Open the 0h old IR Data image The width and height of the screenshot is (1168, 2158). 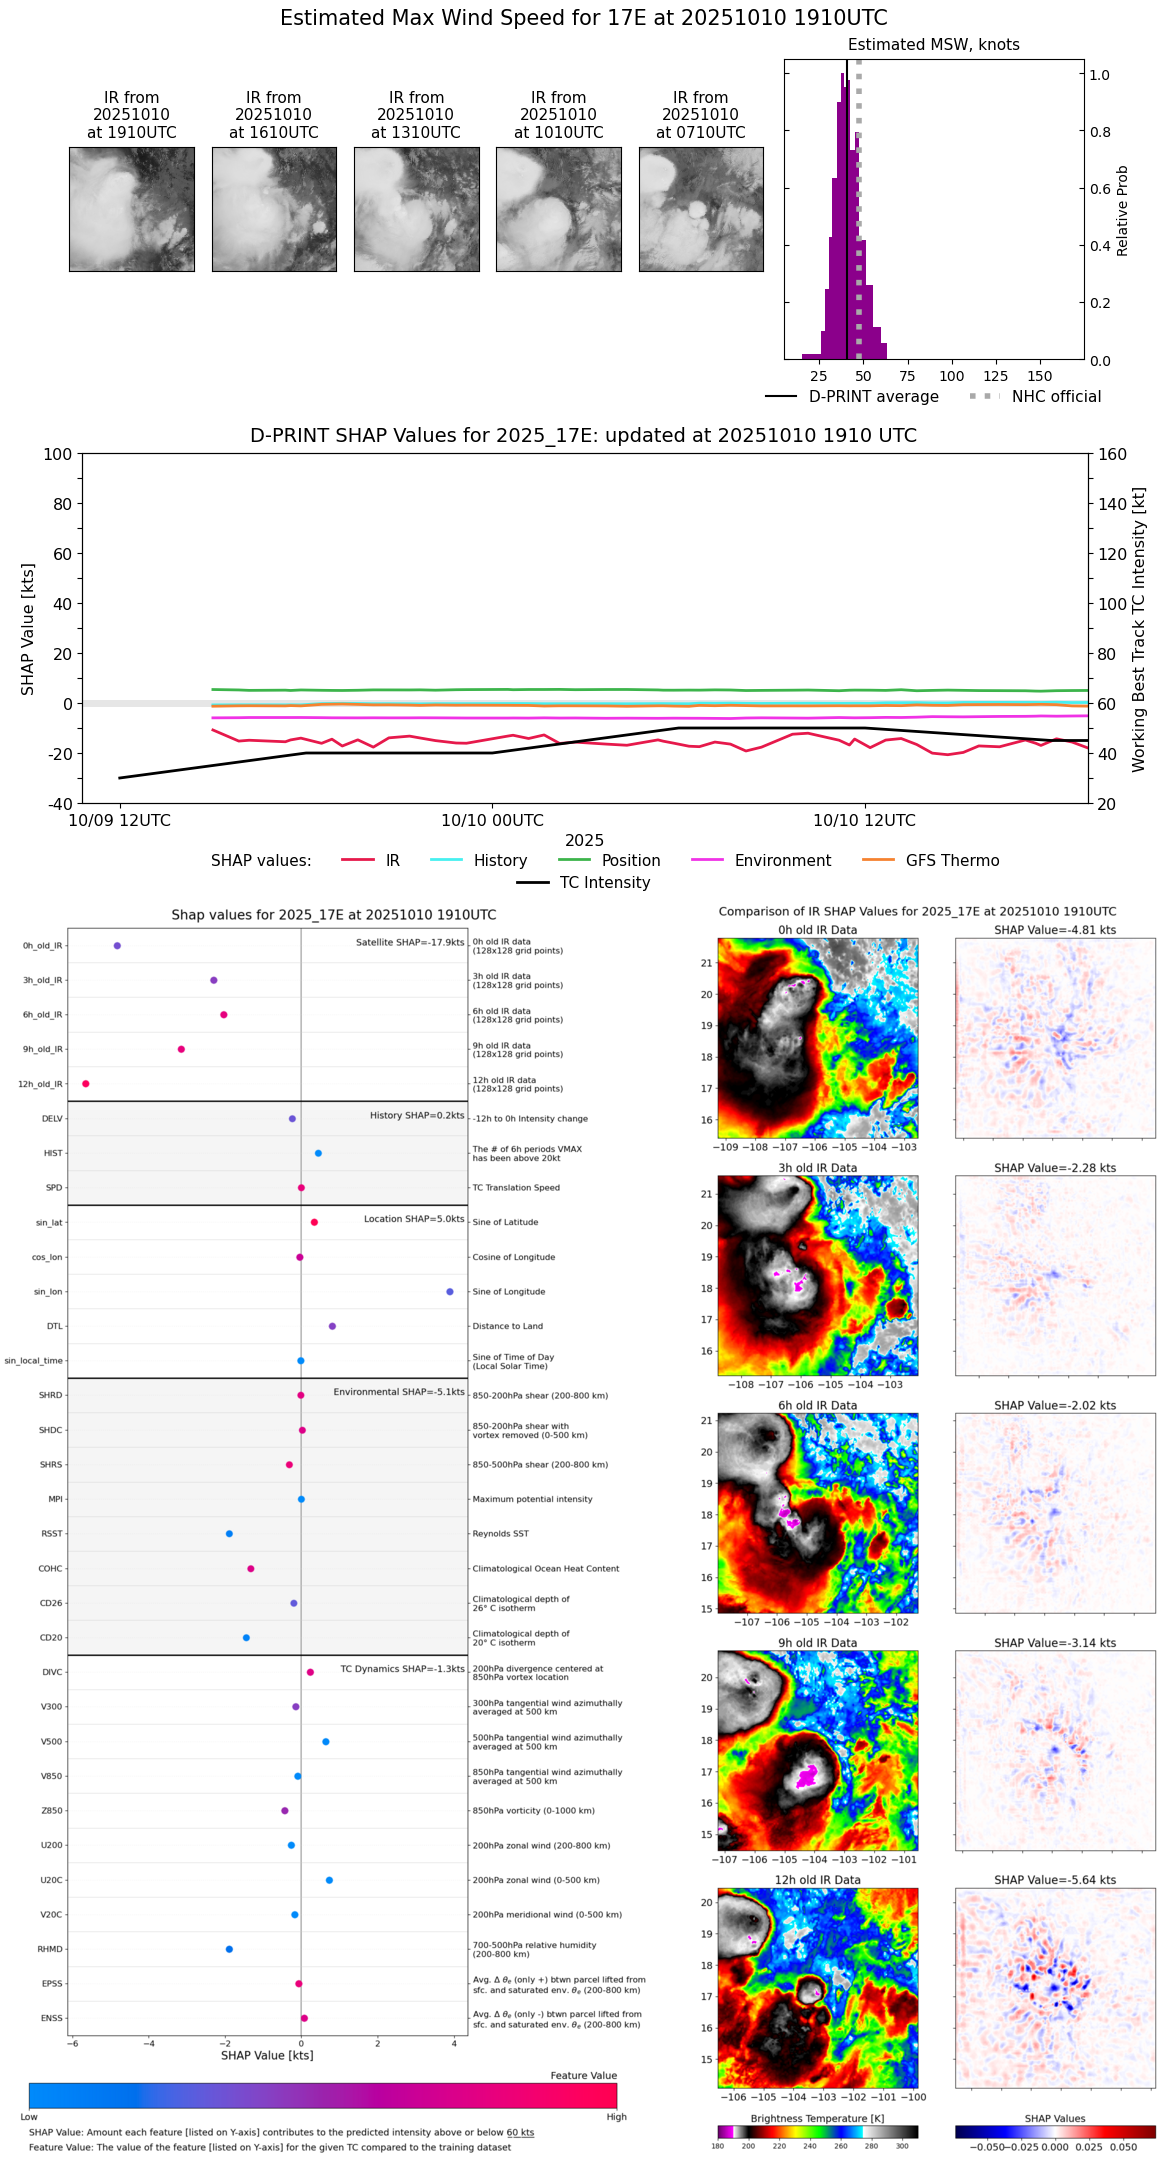[818, 1038]
